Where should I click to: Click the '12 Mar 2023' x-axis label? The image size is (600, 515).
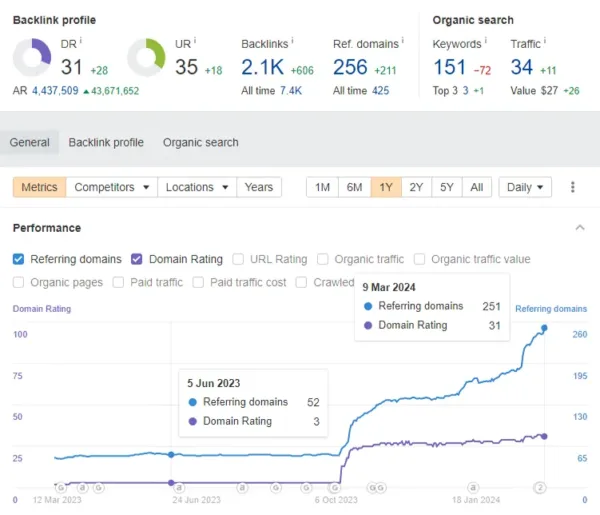click(x=57, y=500)
